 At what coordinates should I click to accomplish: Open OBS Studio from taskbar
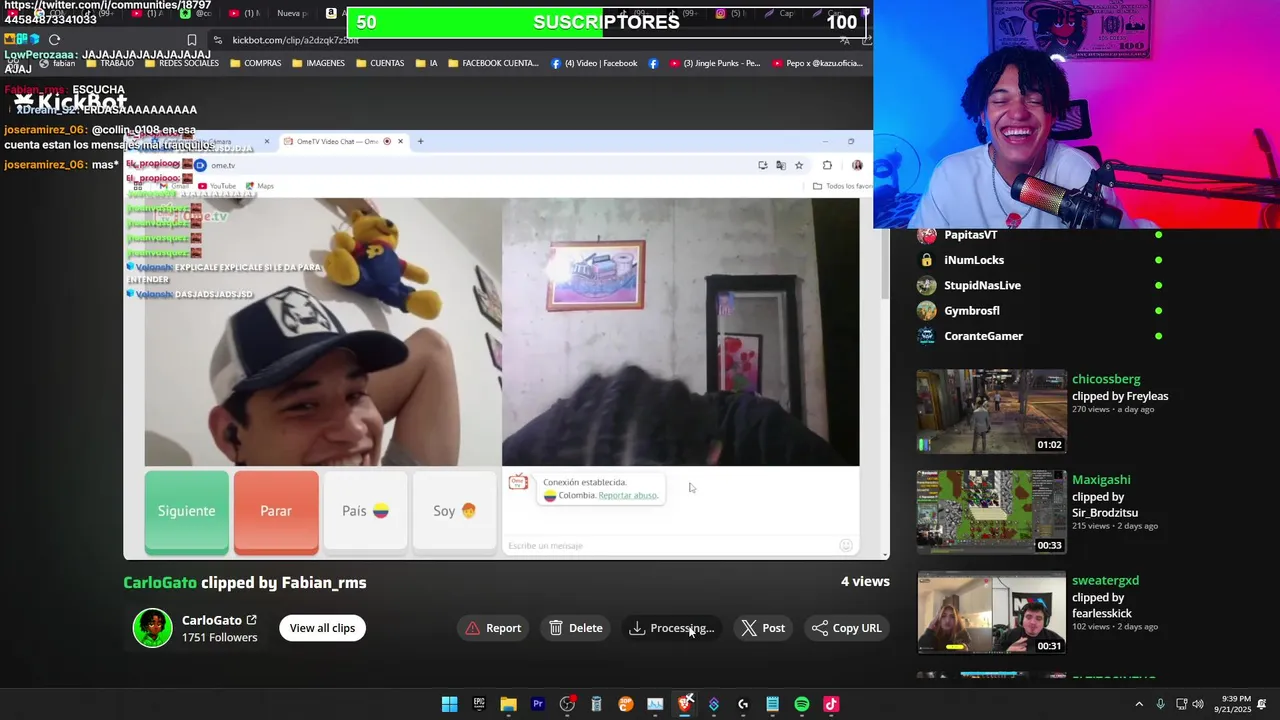pos(567,704)
